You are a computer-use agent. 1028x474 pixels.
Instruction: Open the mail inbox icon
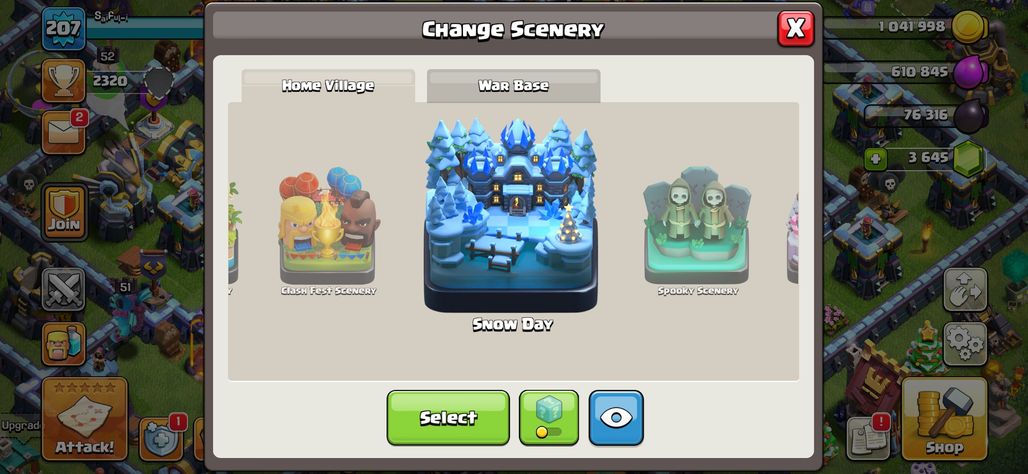[x=63, y=132]
